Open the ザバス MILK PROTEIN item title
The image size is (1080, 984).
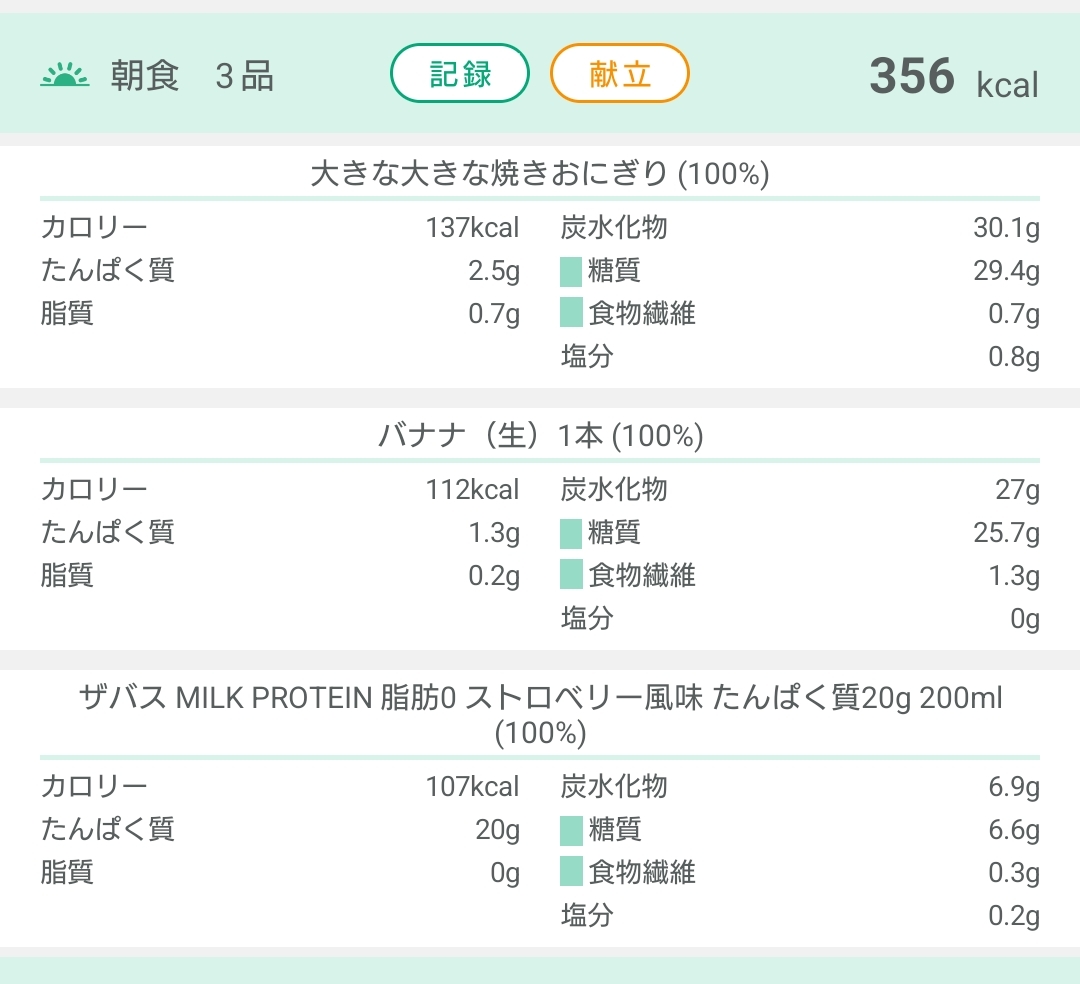(539, 714)
